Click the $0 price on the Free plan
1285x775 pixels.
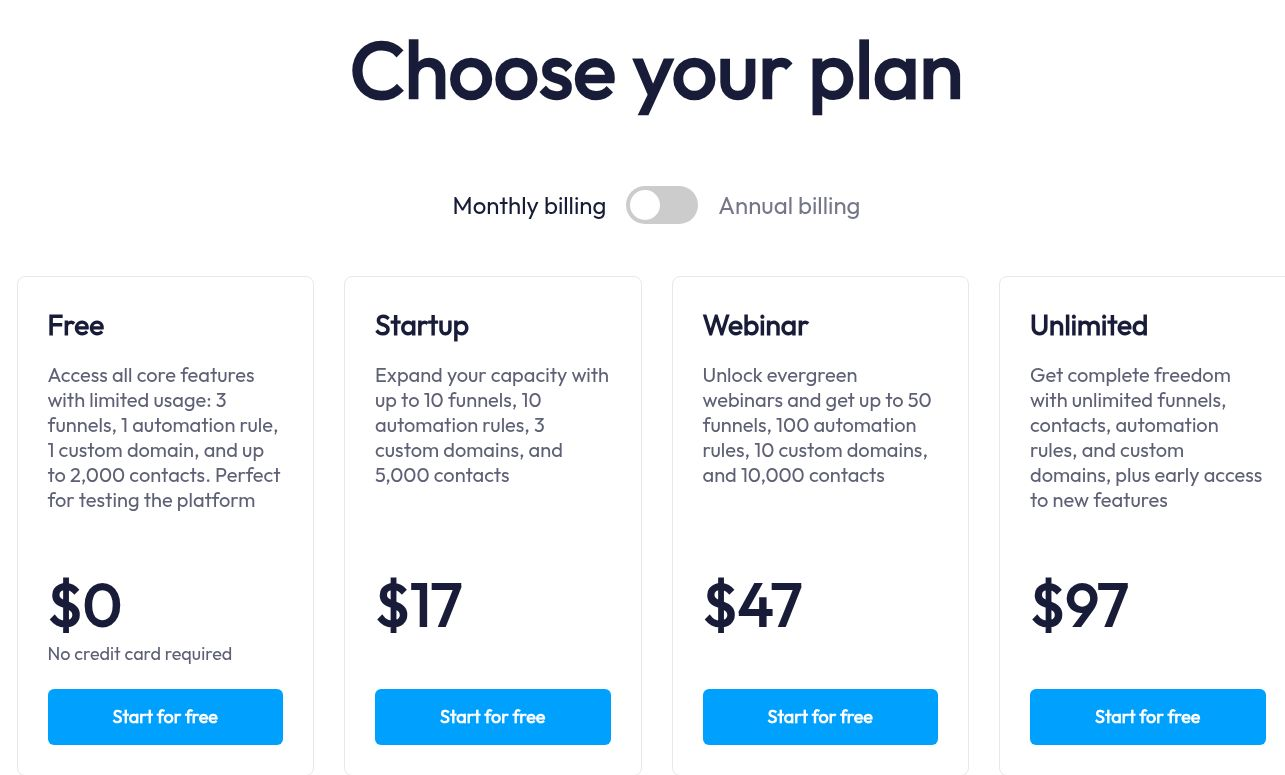click(85, 605)
